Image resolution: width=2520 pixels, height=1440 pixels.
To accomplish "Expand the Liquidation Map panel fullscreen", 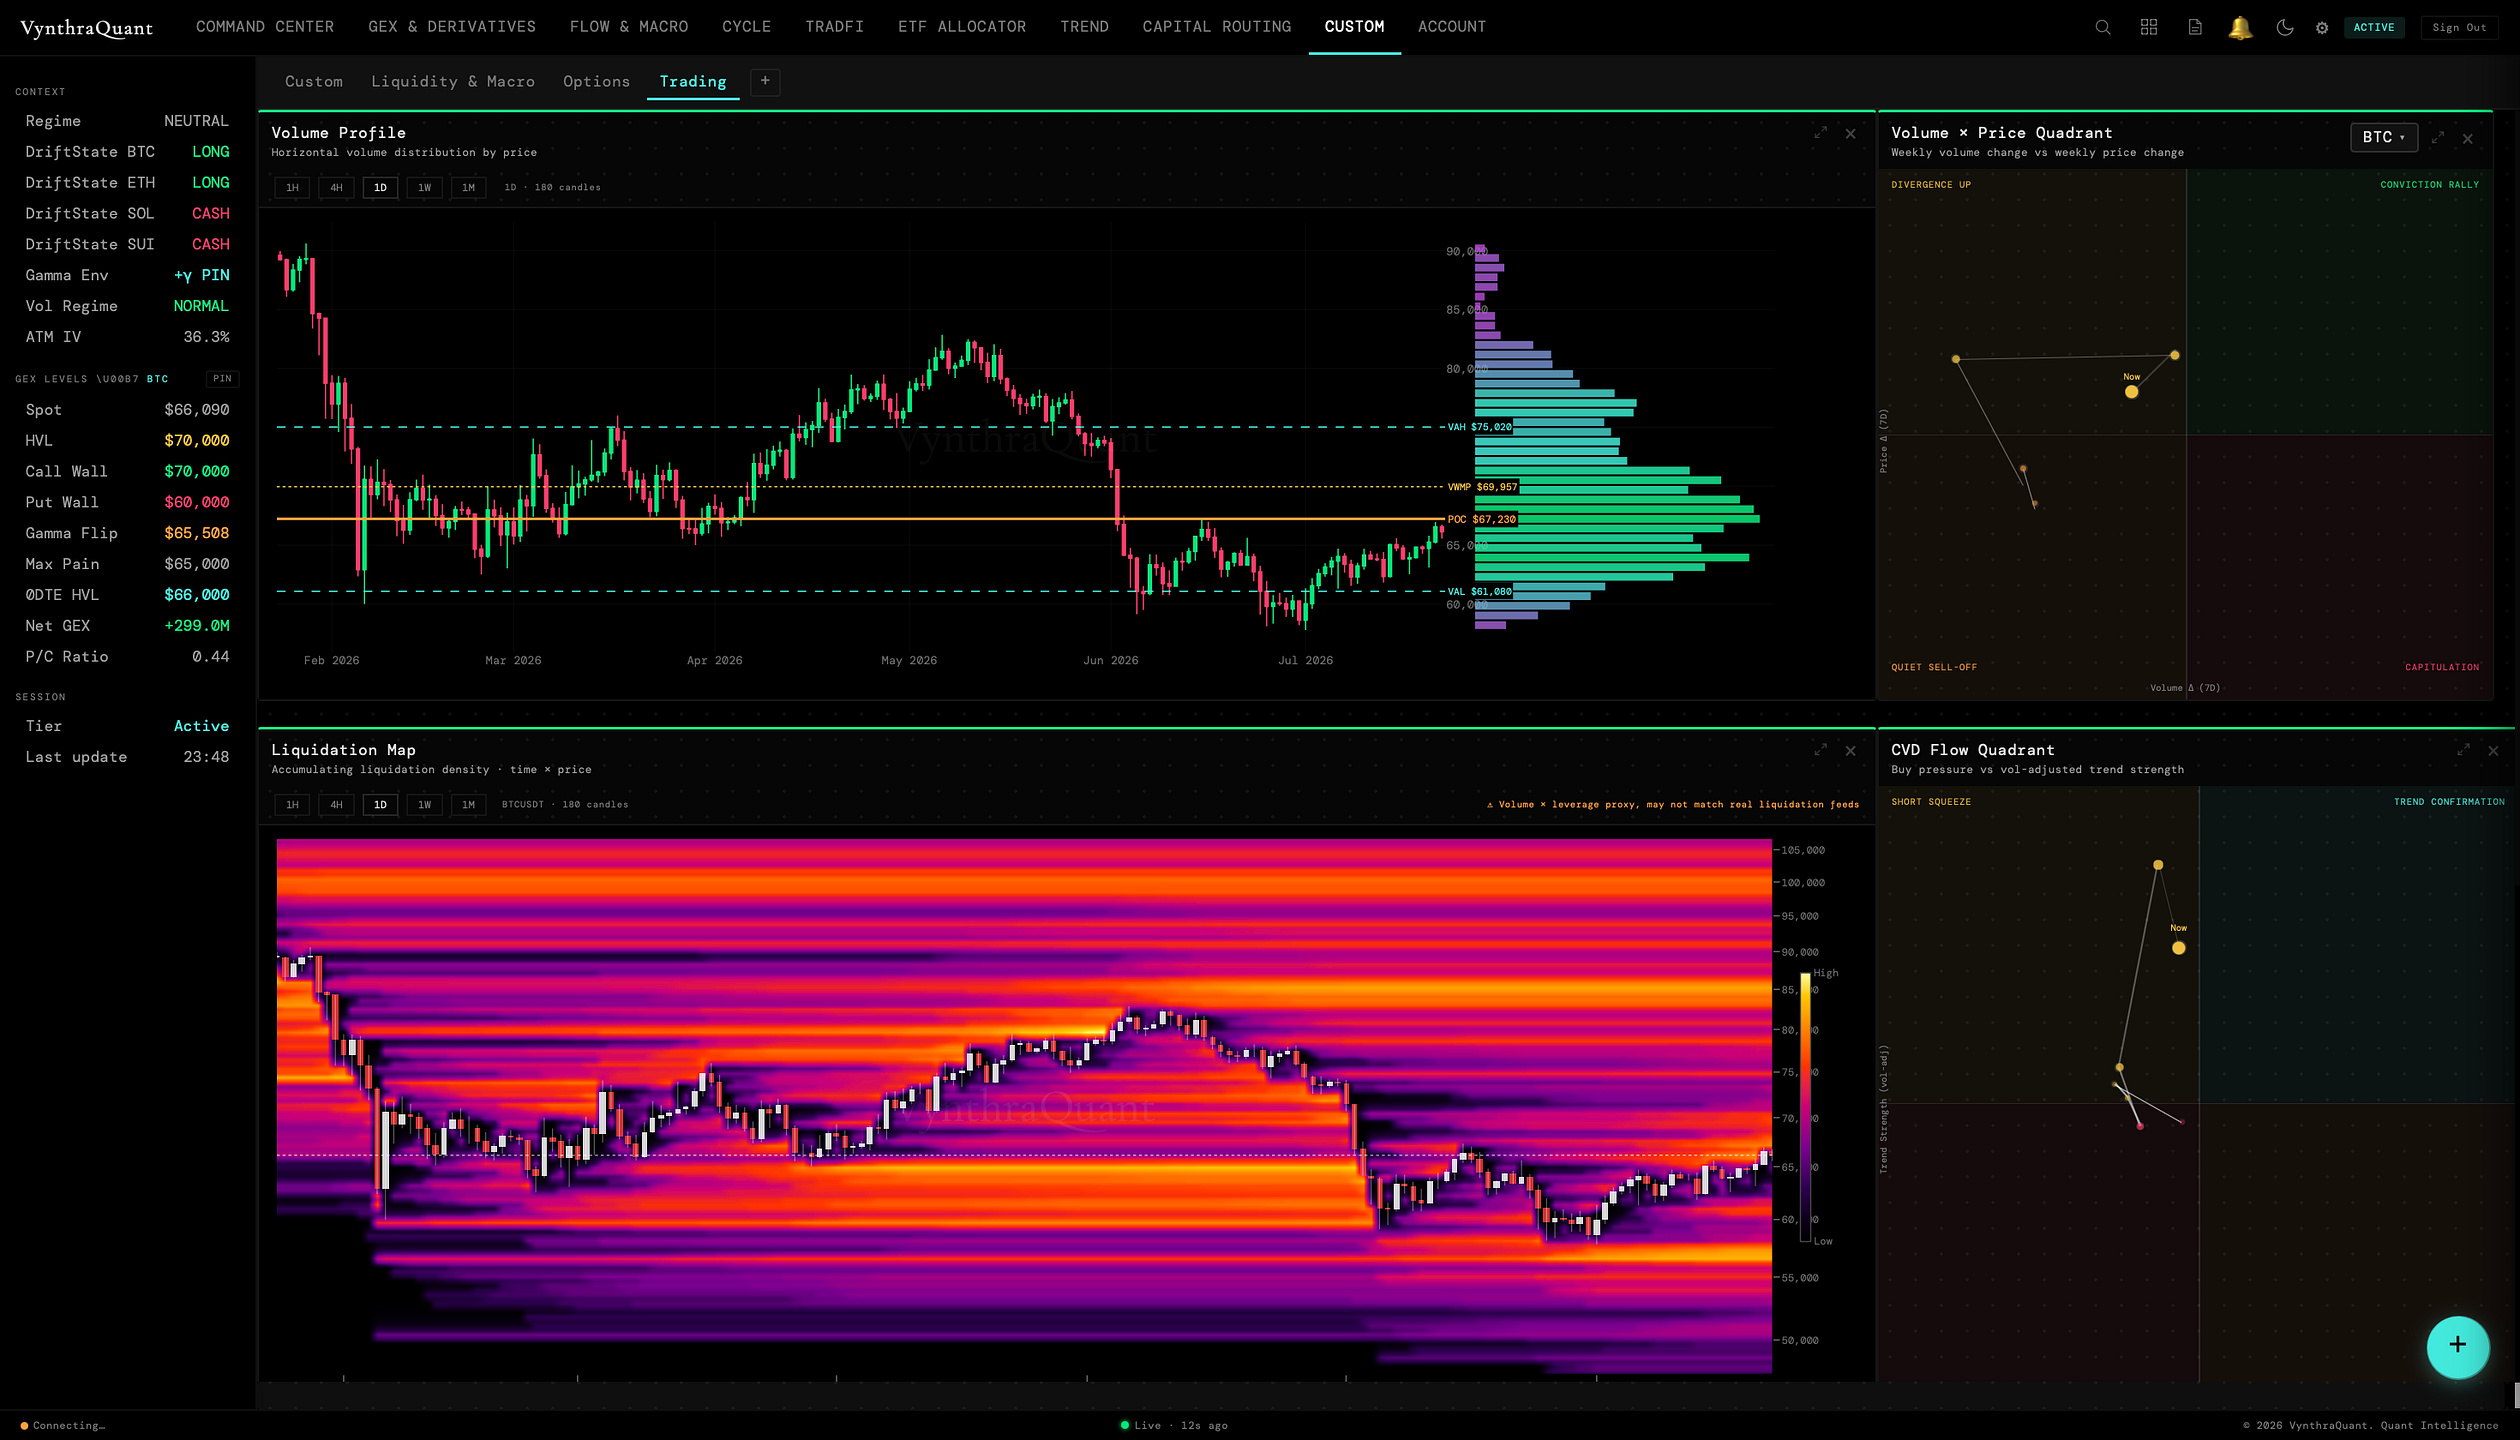I will click(1820, 750).
